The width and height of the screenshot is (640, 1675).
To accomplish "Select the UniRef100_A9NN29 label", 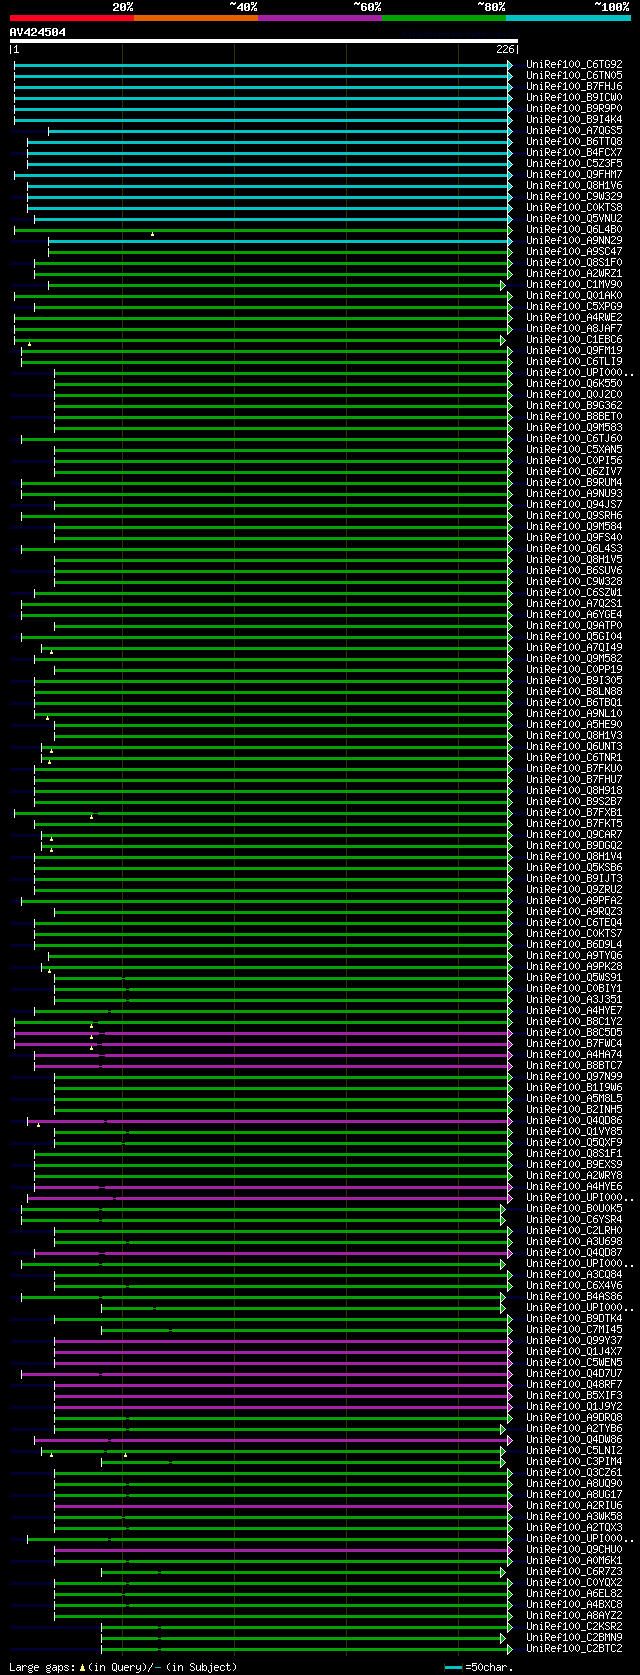I will coord(574,241).
